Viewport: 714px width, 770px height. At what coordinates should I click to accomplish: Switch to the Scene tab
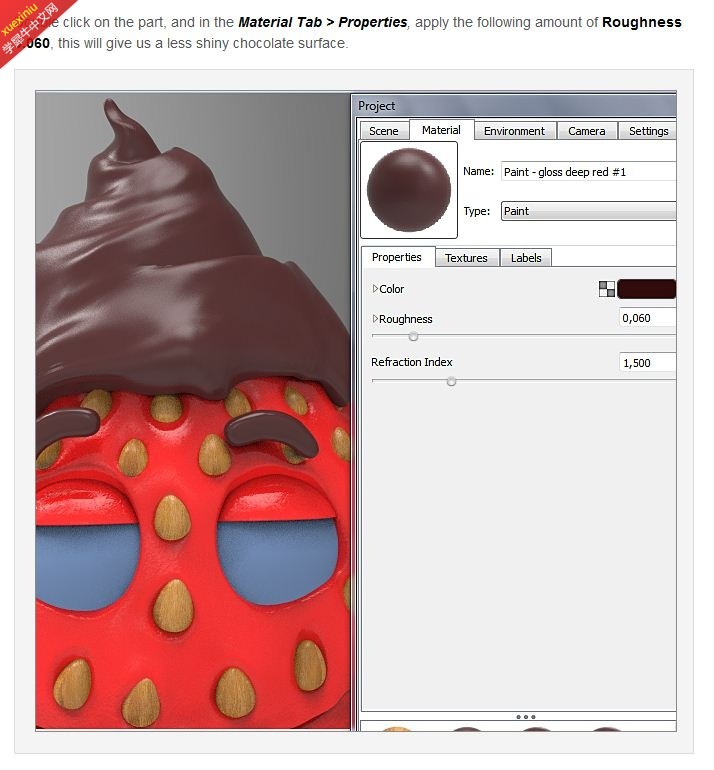[x=384, y=131]
